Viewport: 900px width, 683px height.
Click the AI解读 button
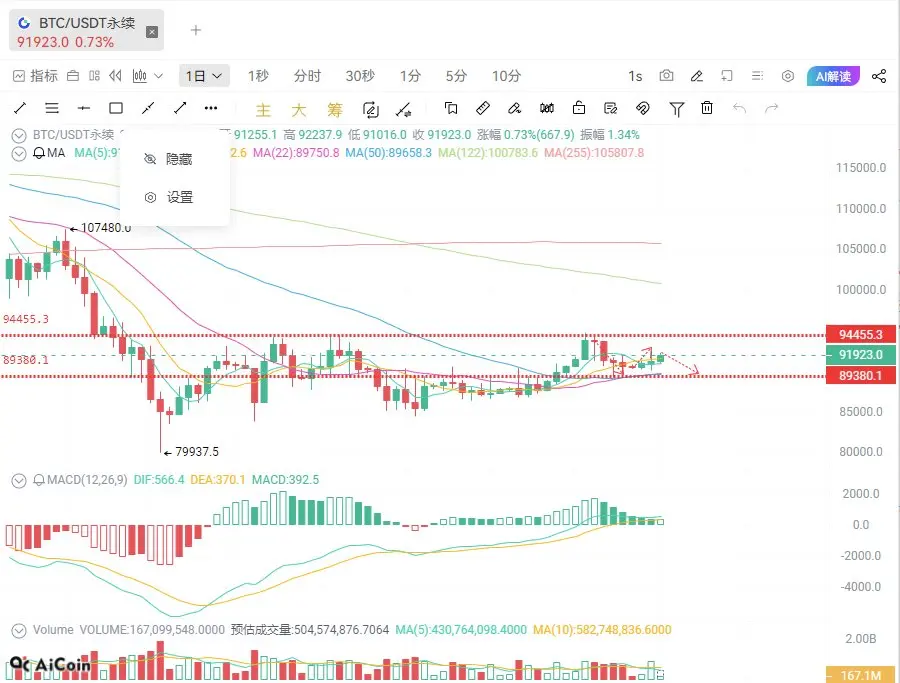(x=833, y=76)
